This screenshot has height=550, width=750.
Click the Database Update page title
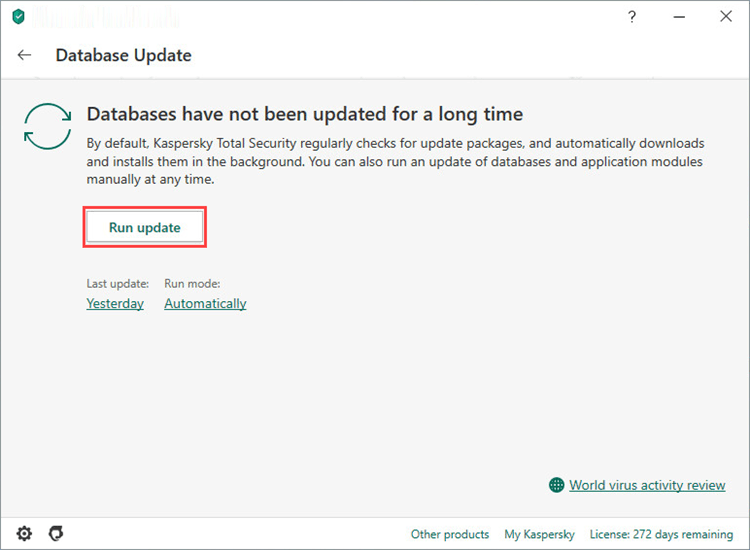[123, 55]
